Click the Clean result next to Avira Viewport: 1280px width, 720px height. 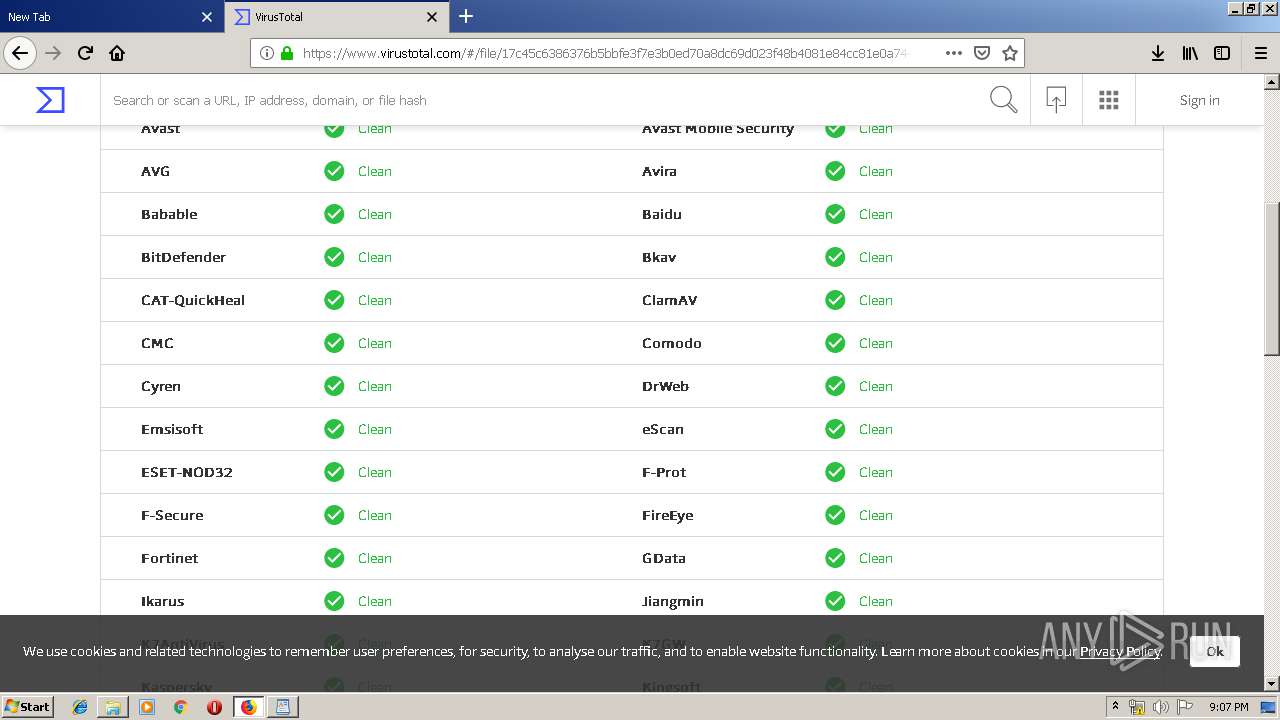pos(876,171)
